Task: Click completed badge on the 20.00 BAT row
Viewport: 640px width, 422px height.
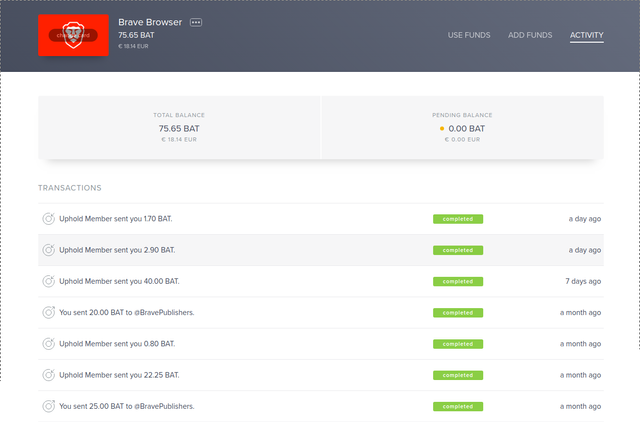Action: 458,313
